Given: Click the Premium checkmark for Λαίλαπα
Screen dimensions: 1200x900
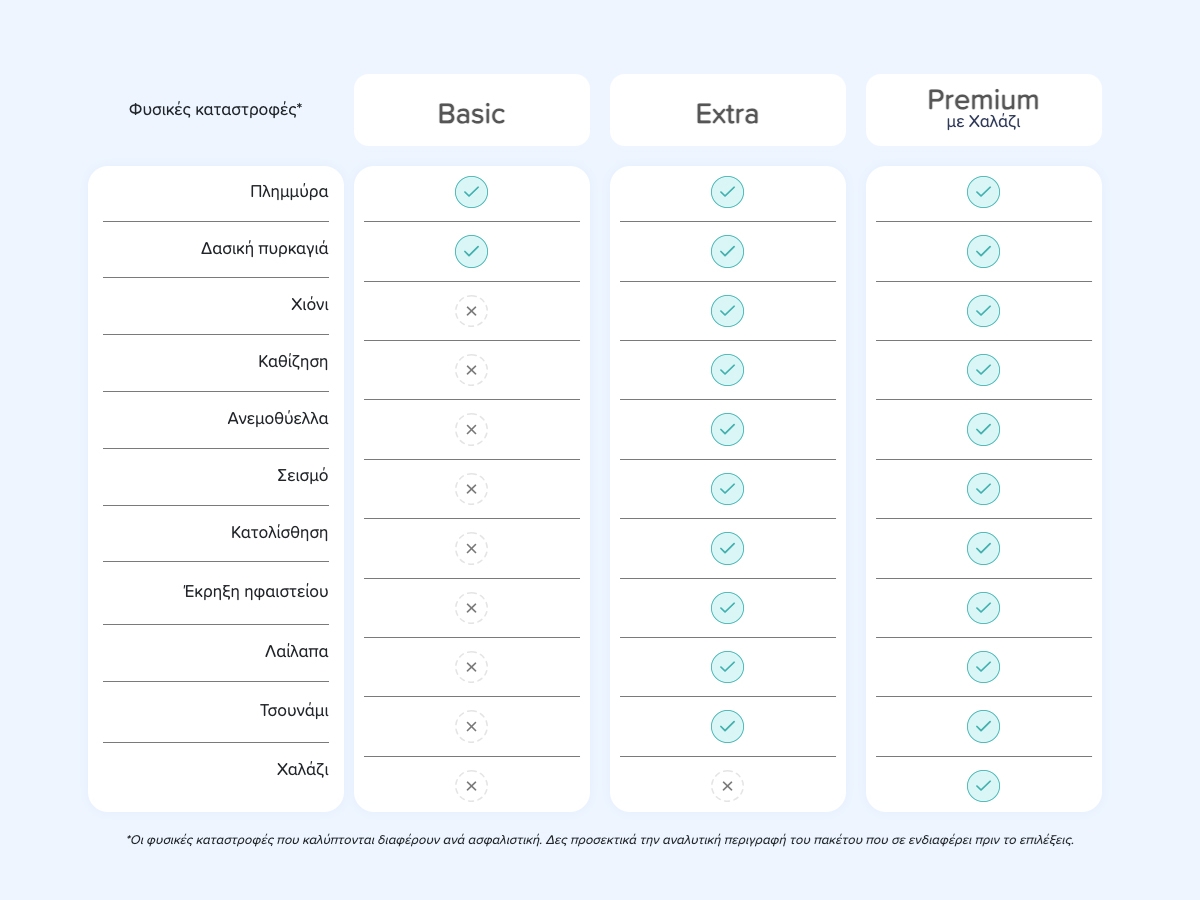Looking at the screenshot, I should (x=983, y=667).
